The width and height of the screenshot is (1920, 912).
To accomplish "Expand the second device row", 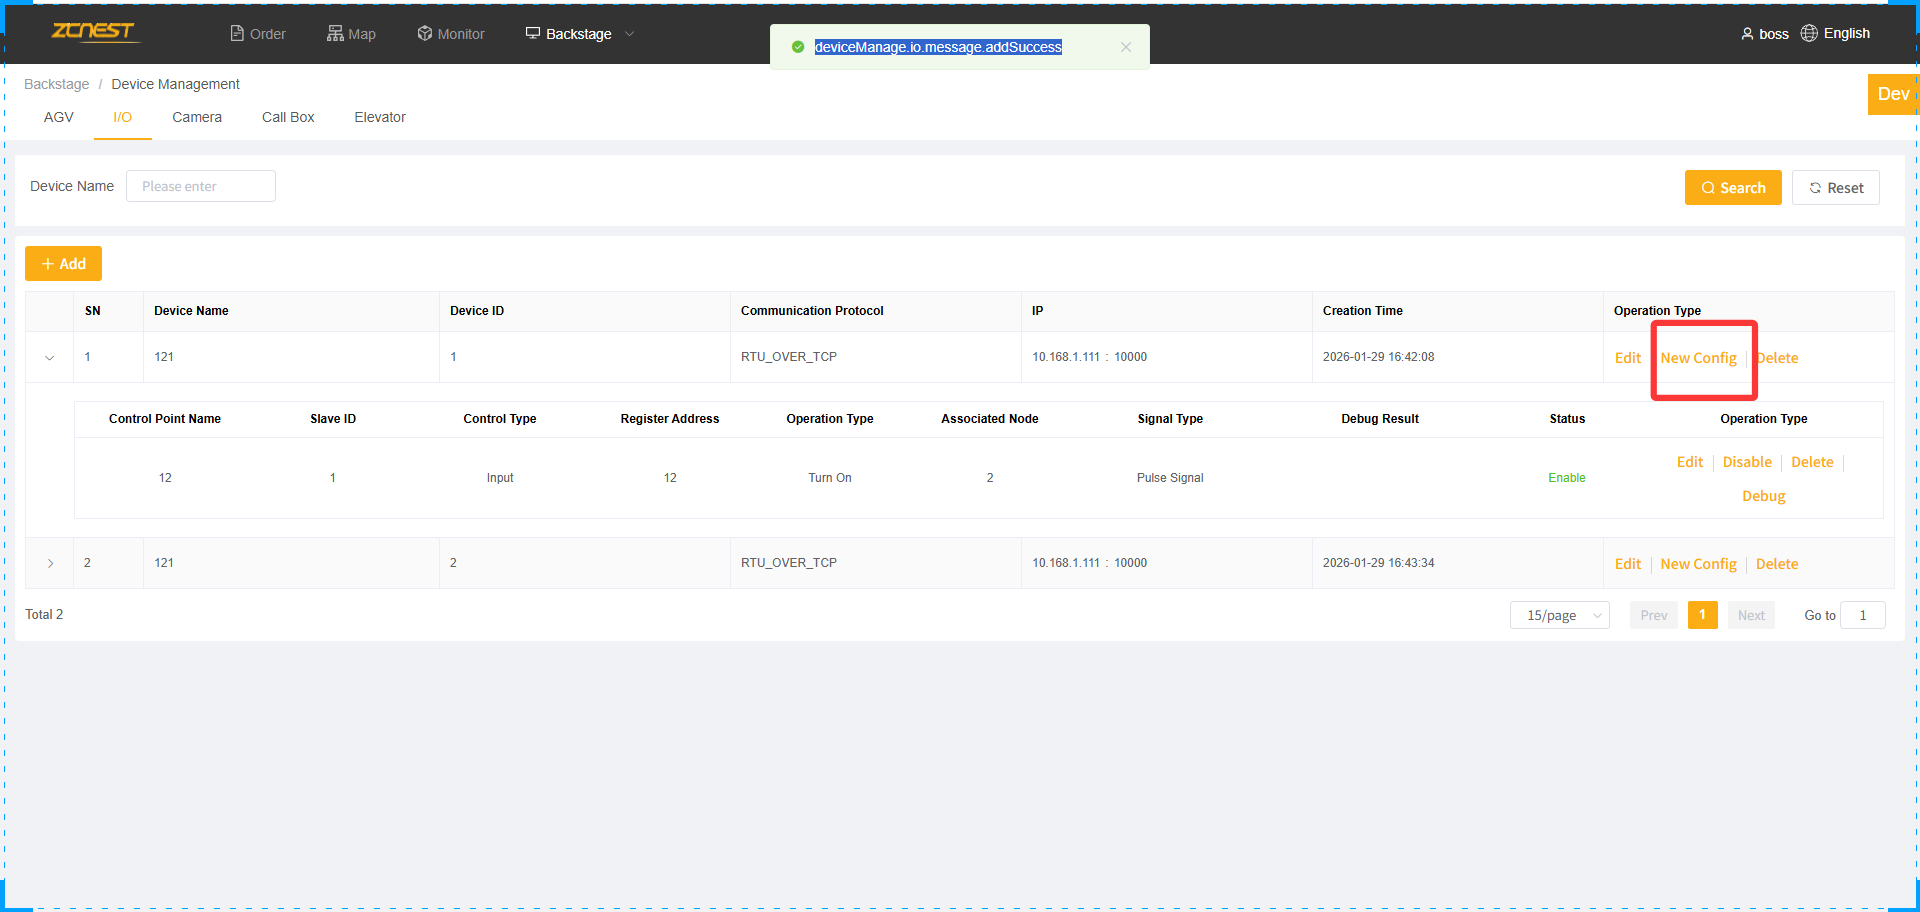I will point(50,564).
